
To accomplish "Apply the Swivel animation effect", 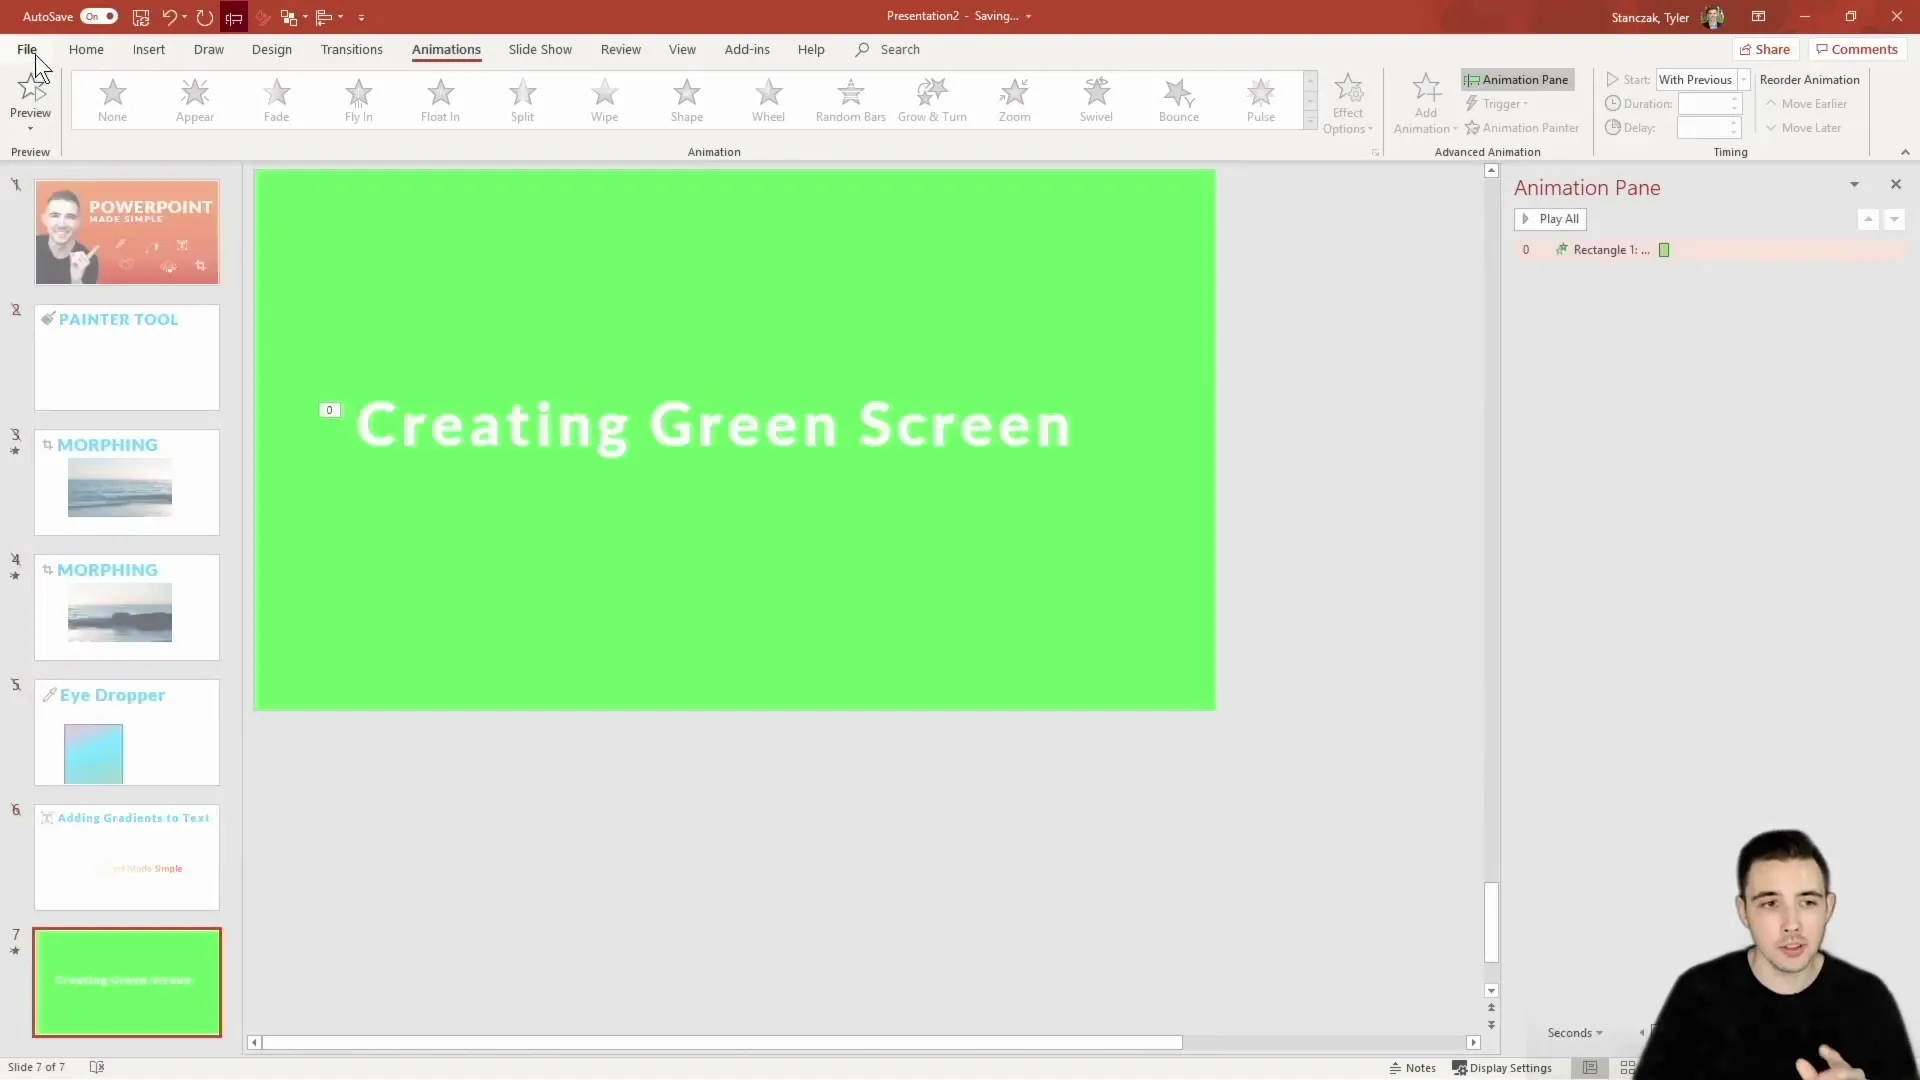I will pyautogui.click(x=1096, y=100).
